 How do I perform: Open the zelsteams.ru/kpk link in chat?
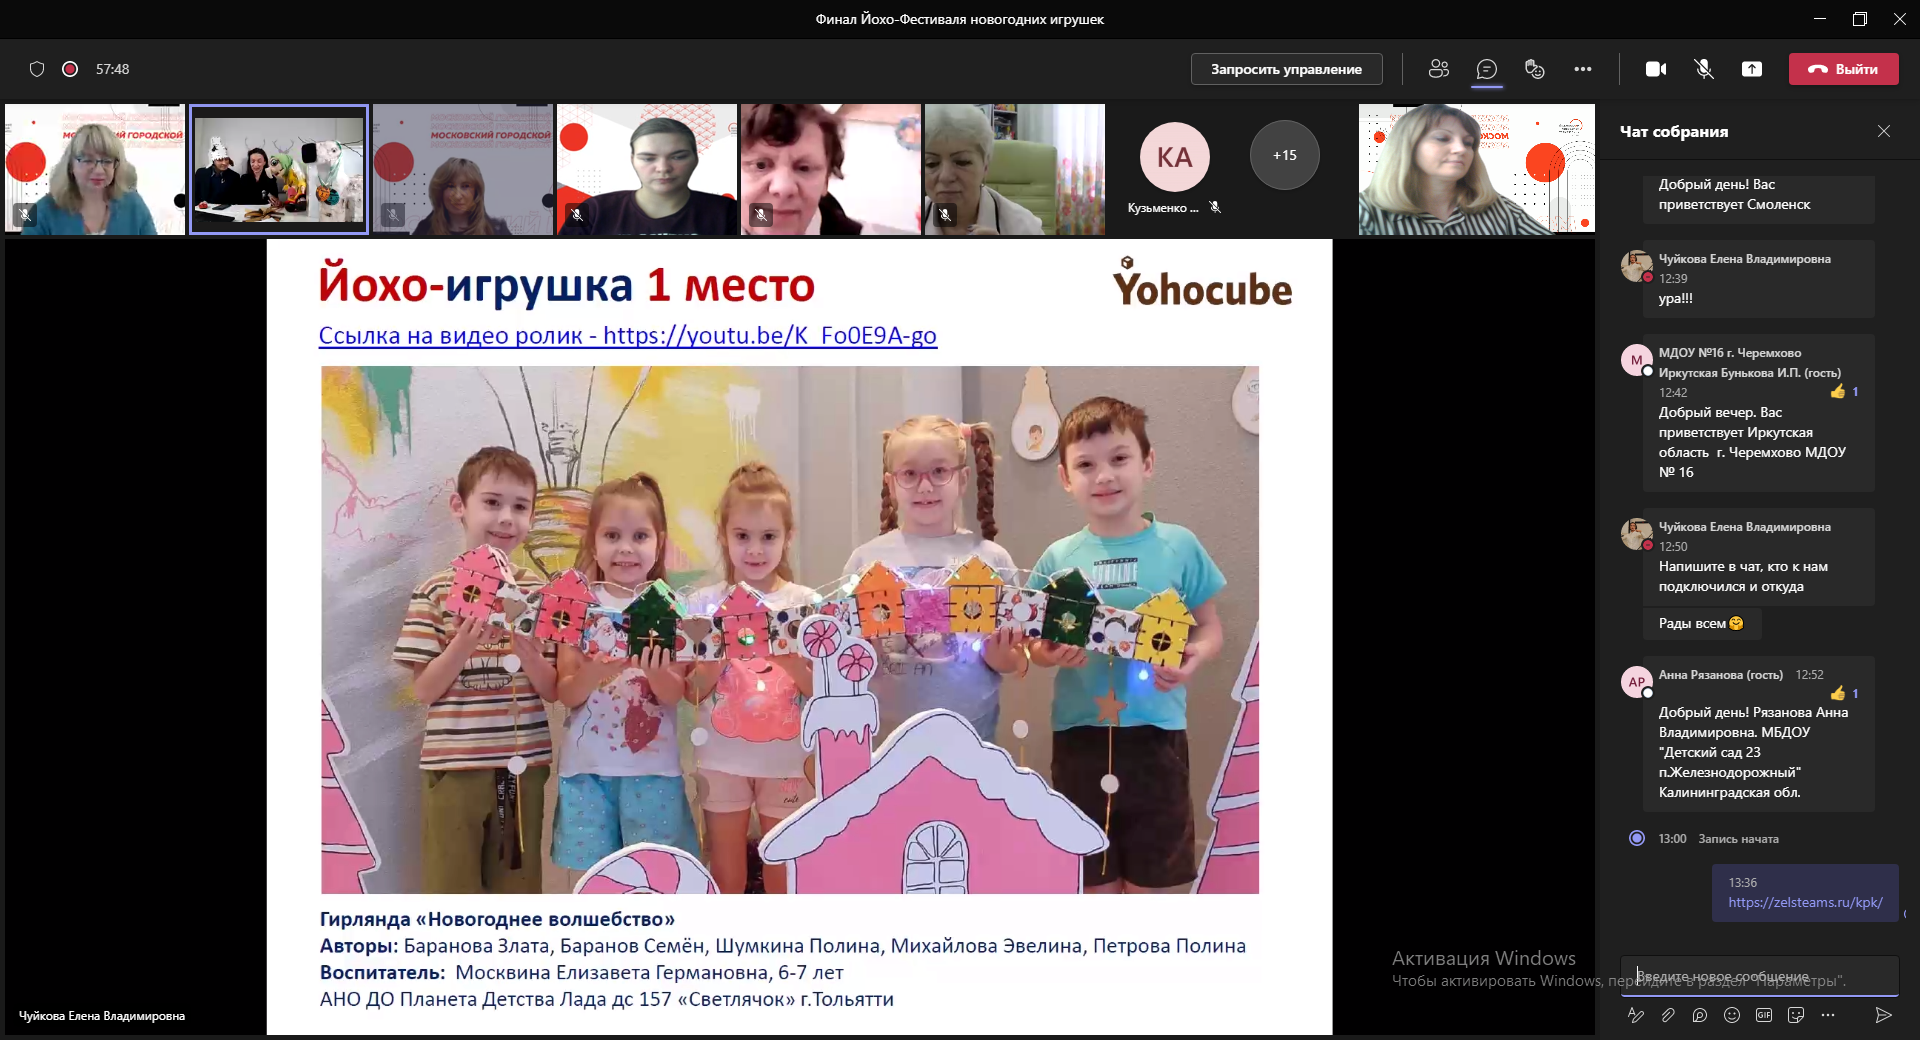point(1805,902)
